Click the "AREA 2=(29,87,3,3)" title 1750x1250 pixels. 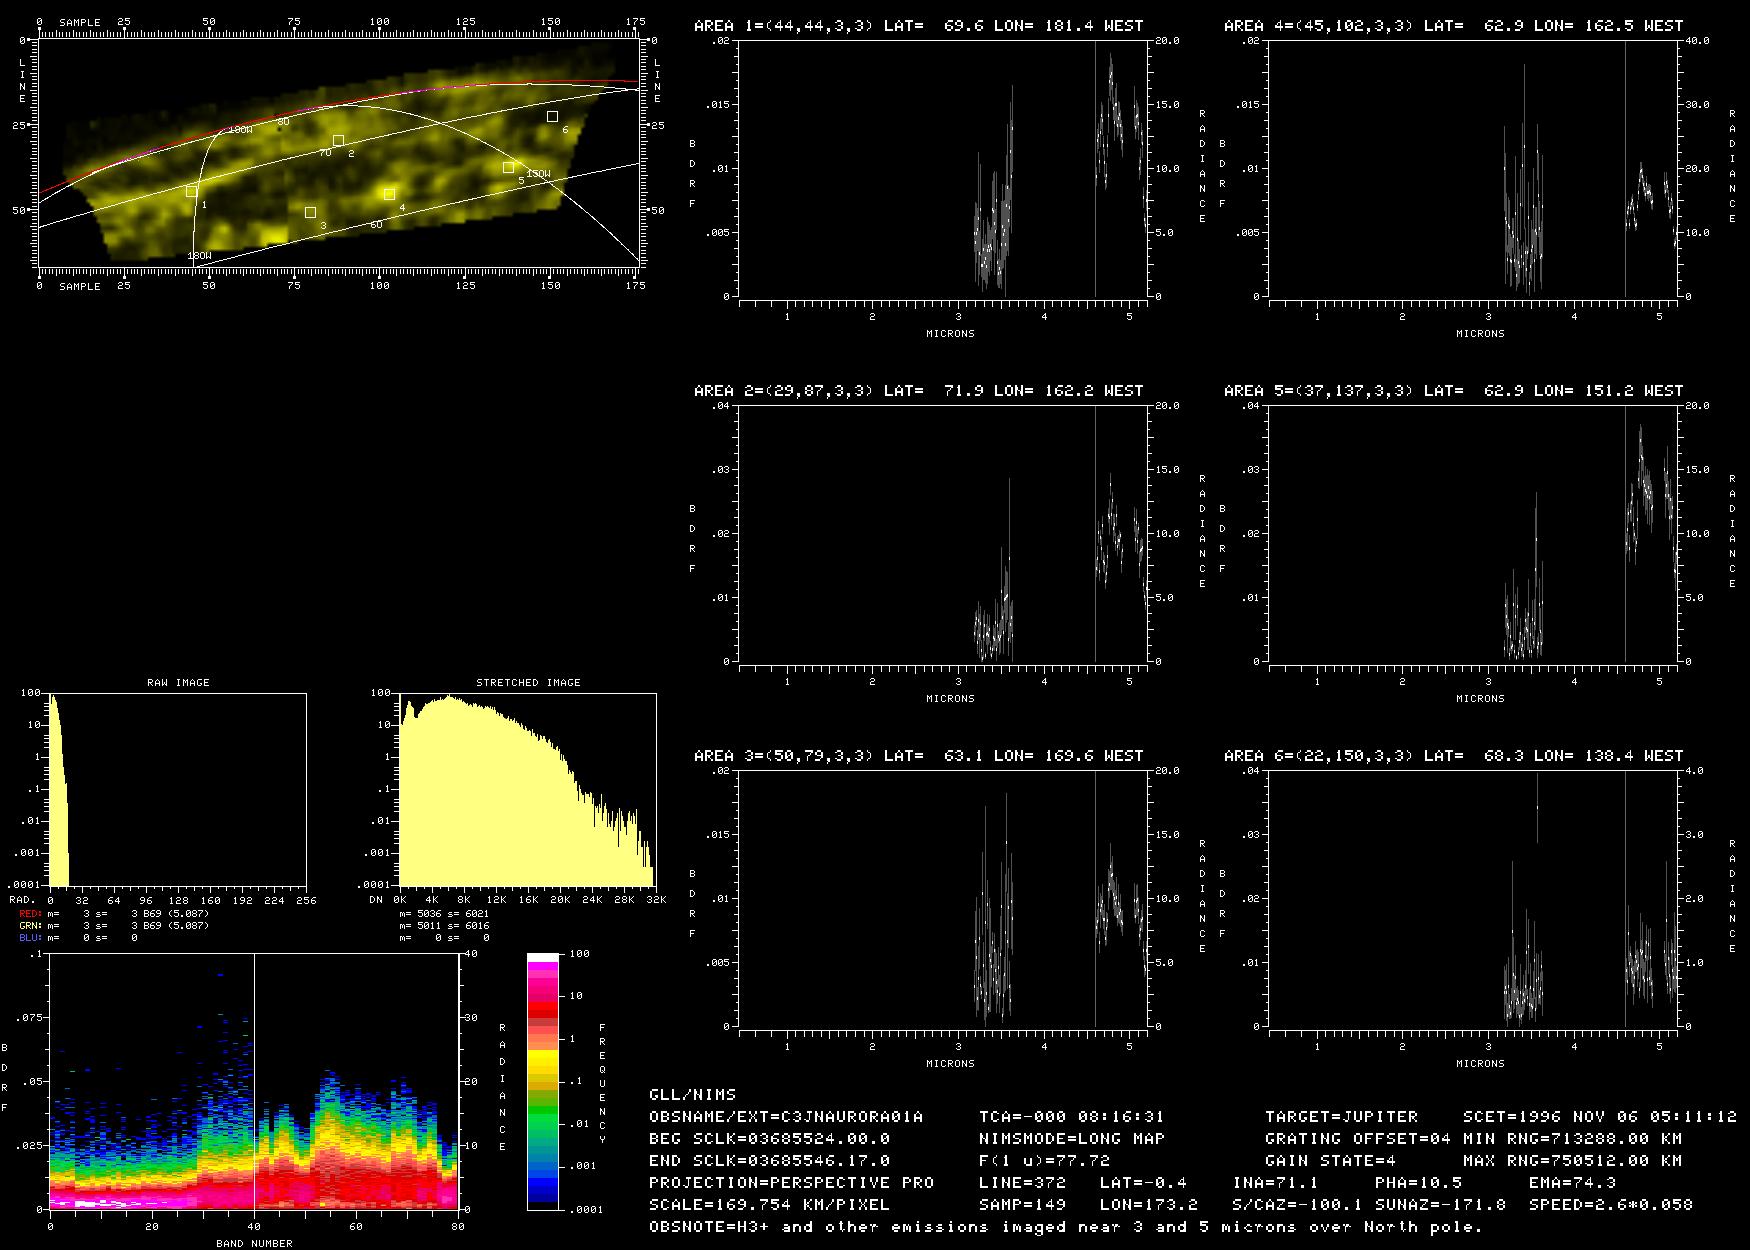(x=784, y=391)
